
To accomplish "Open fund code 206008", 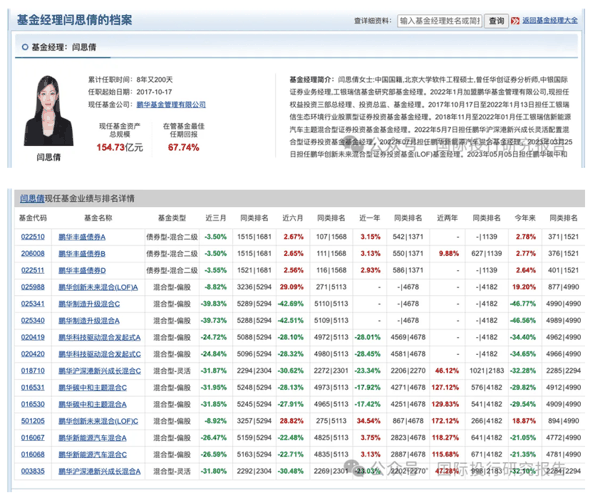I will tap(33, 254).
